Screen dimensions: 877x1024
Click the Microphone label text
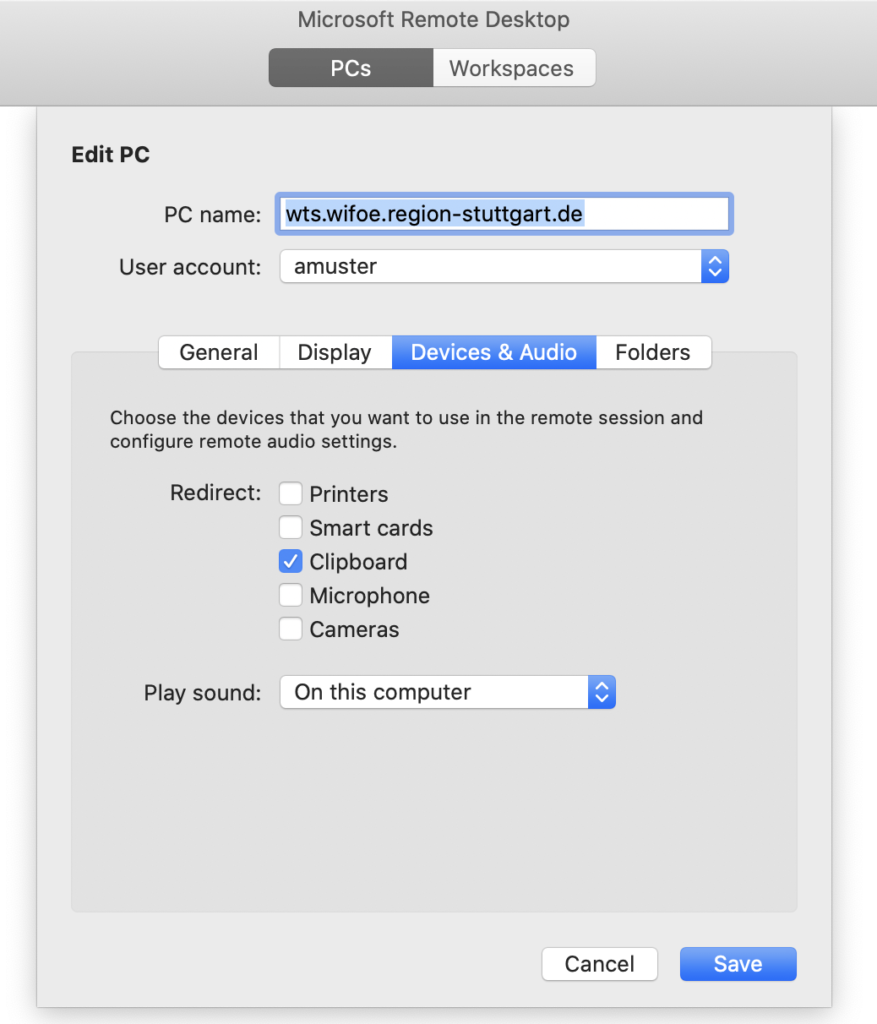(369, 596)
